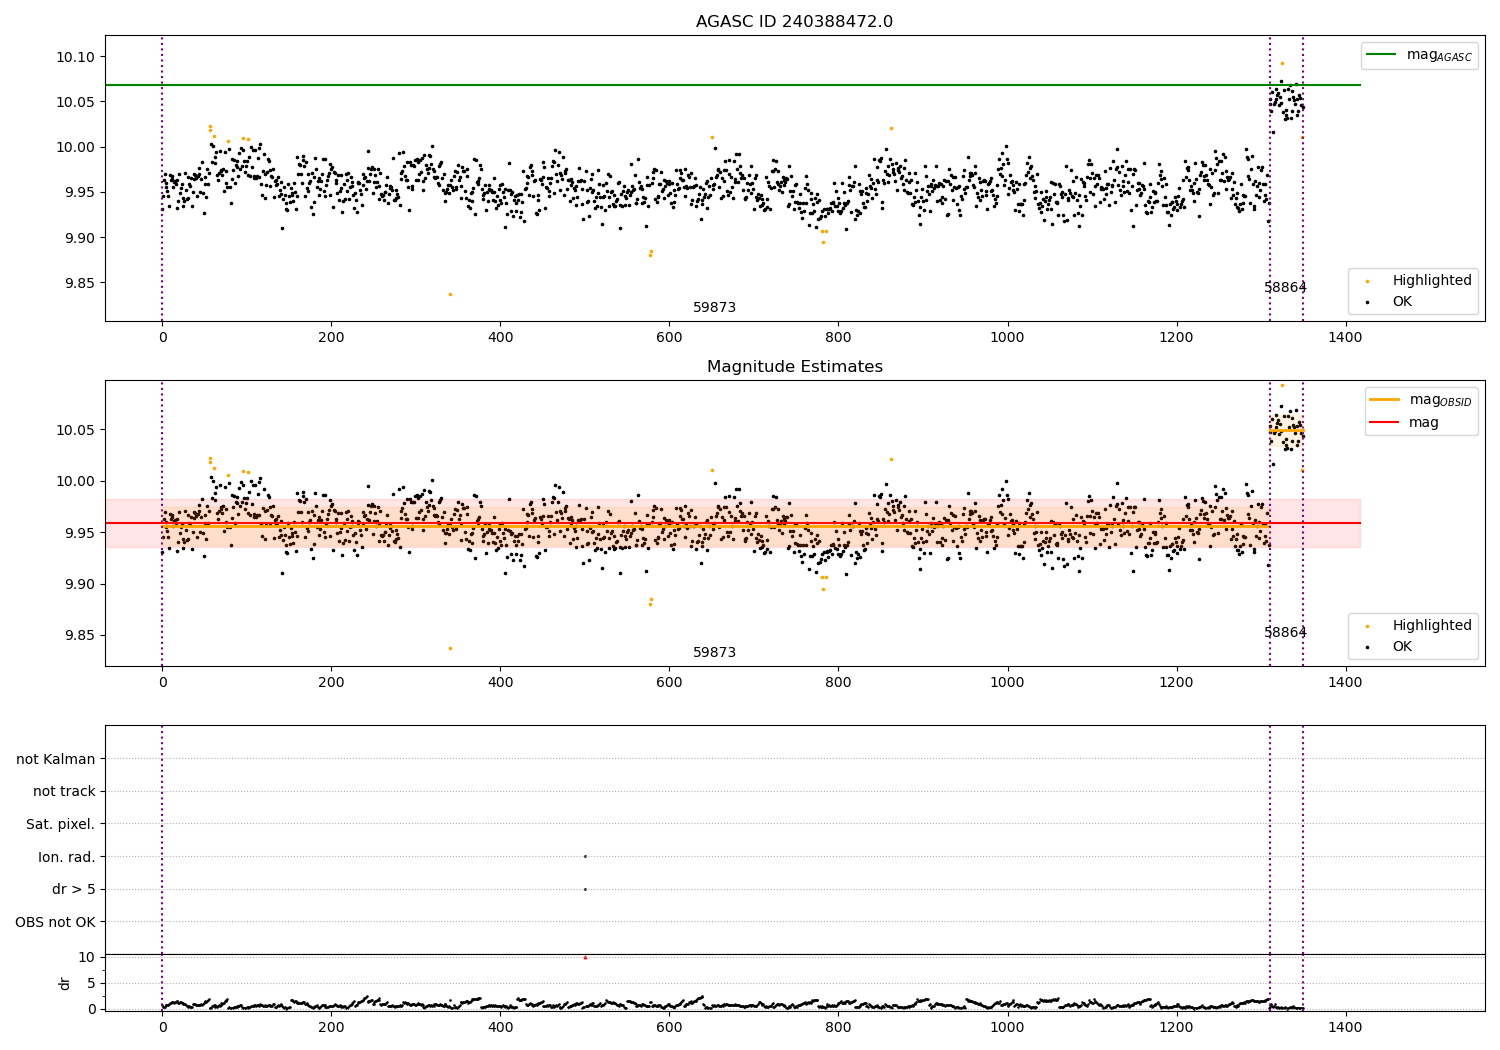Click the dr > 5 flag data point
This screenshot has height=1050, width=1500.
(x=585, y=889)
